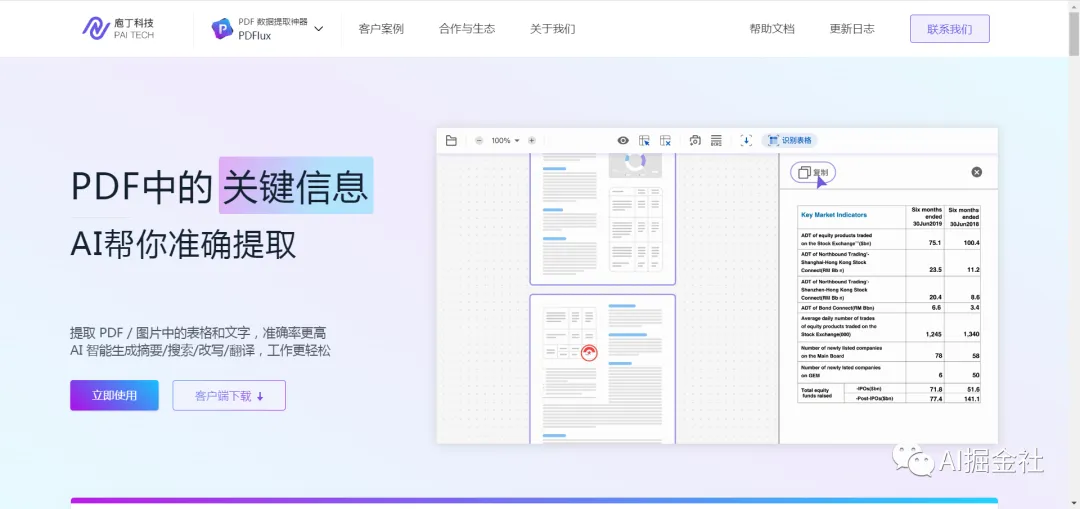The width and height of the screenshot is (1080, 509).
Task: Click the bracketed download arrow icon
Action: 746,141
